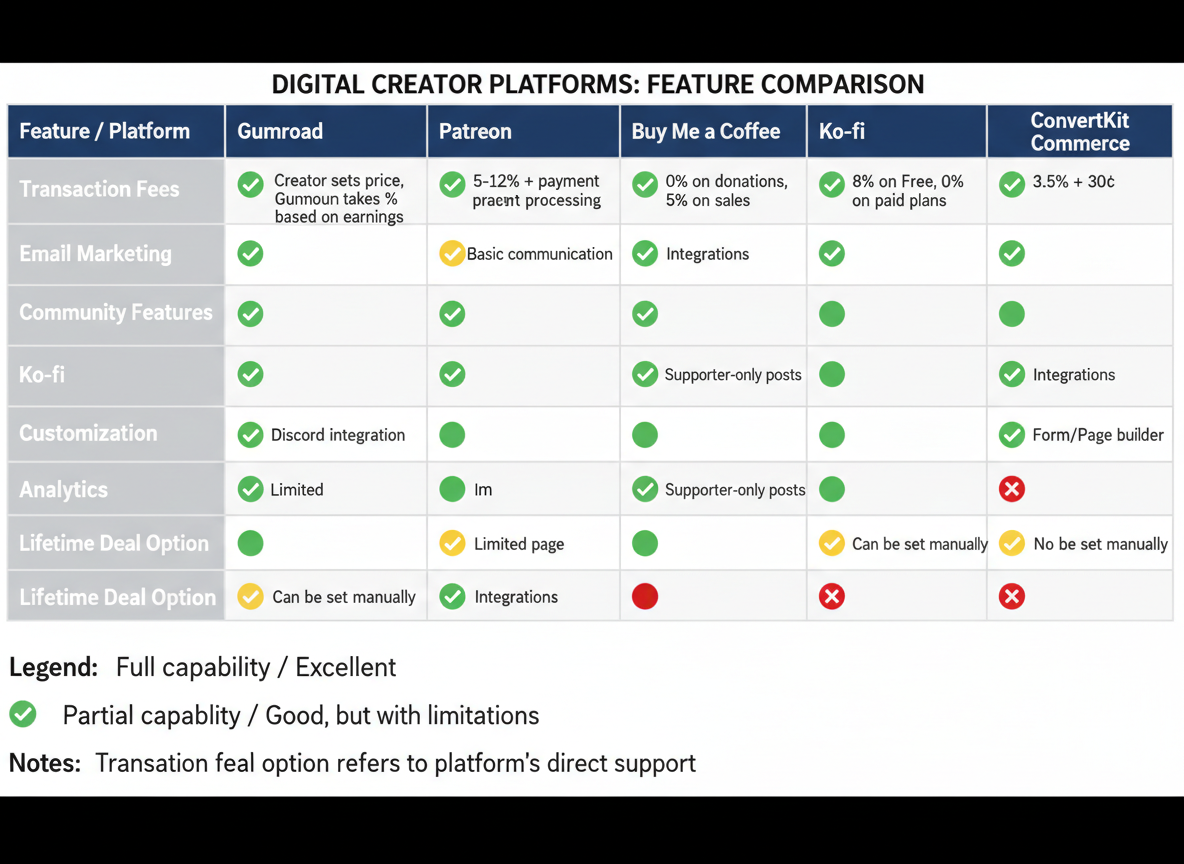Viewport: 1184px width, 864px height.
Task: Click the "Analytics" row label
Action: click(63, 489)
